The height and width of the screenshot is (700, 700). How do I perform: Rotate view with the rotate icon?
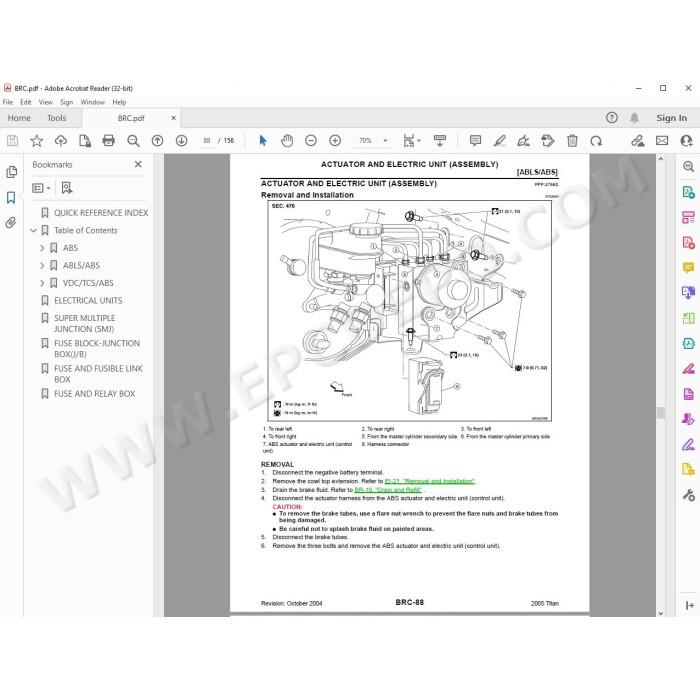(596, 141)
